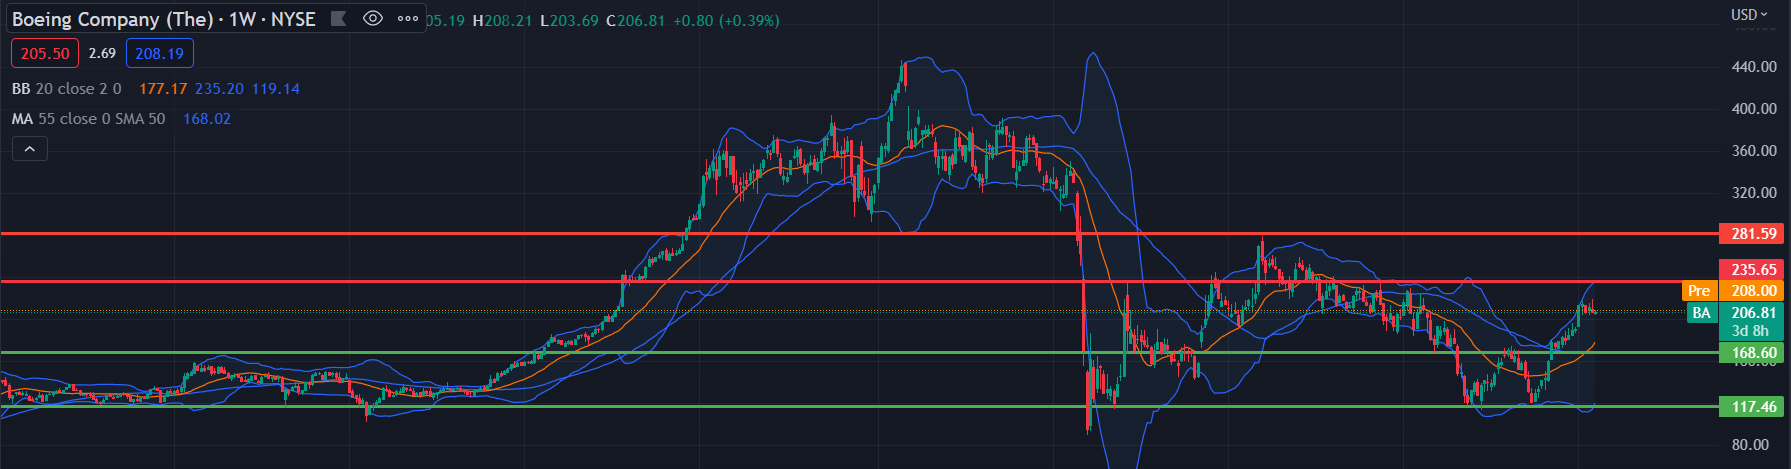
Task: Open the USD currency dropdown
Action: click(x=1749, y=14)
